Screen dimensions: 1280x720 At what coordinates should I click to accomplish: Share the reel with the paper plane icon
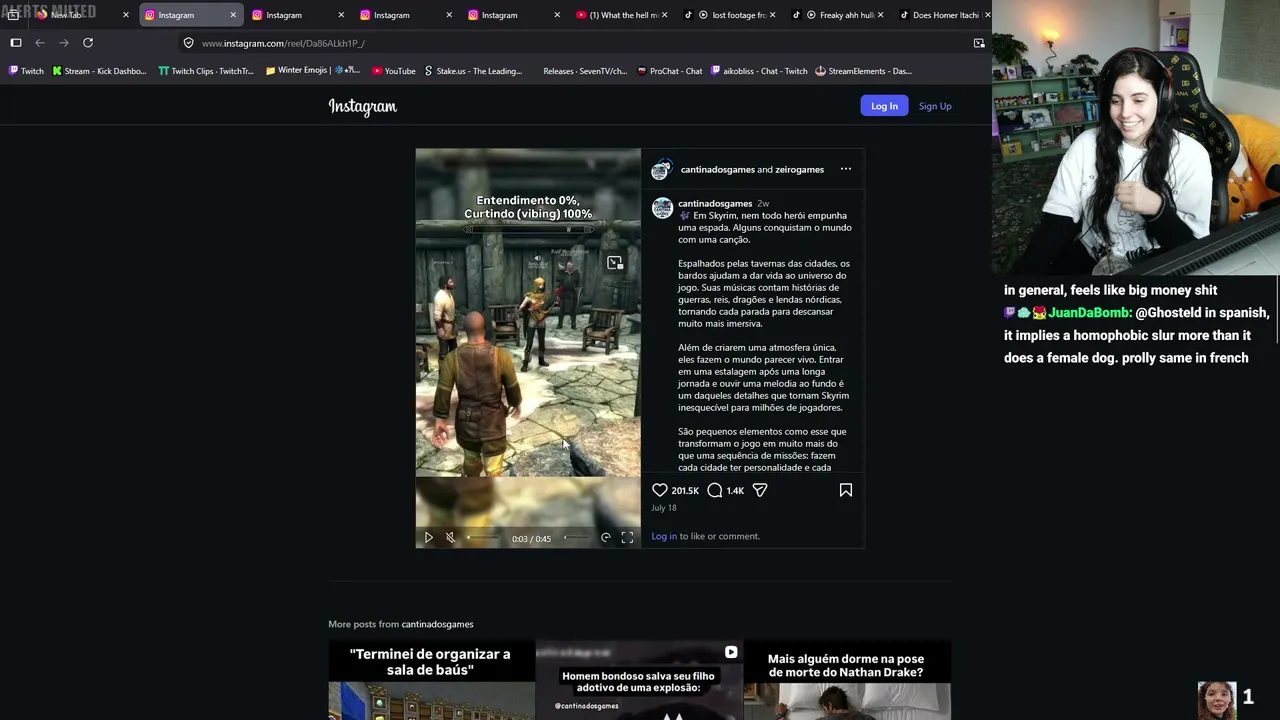[x=760, y=490]
